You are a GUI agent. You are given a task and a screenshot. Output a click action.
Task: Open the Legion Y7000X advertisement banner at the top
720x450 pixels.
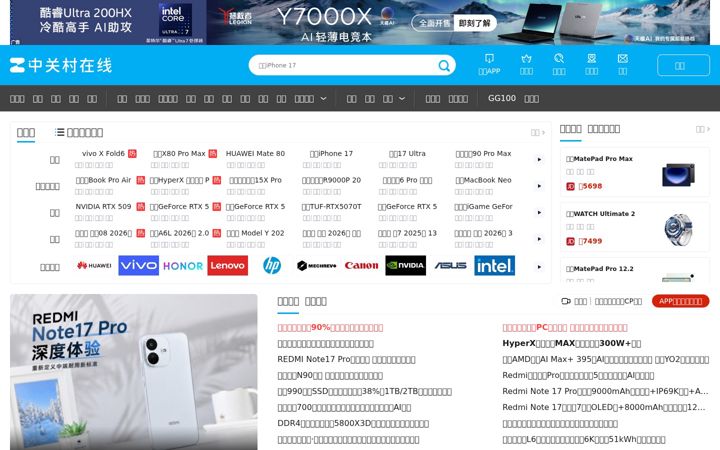[360, 22]
